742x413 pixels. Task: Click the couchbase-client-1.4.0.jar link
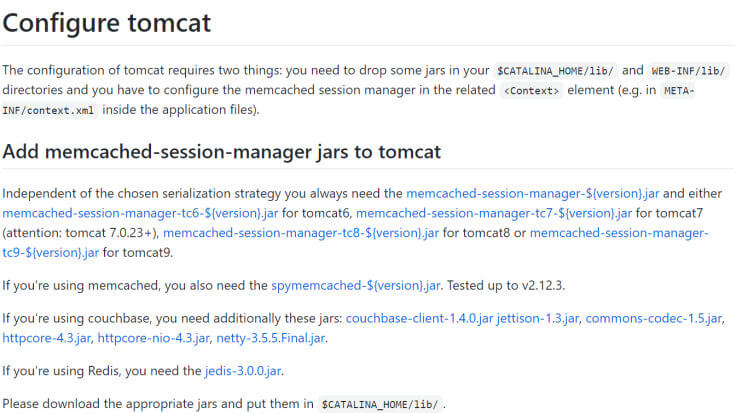tap(419, 318)
